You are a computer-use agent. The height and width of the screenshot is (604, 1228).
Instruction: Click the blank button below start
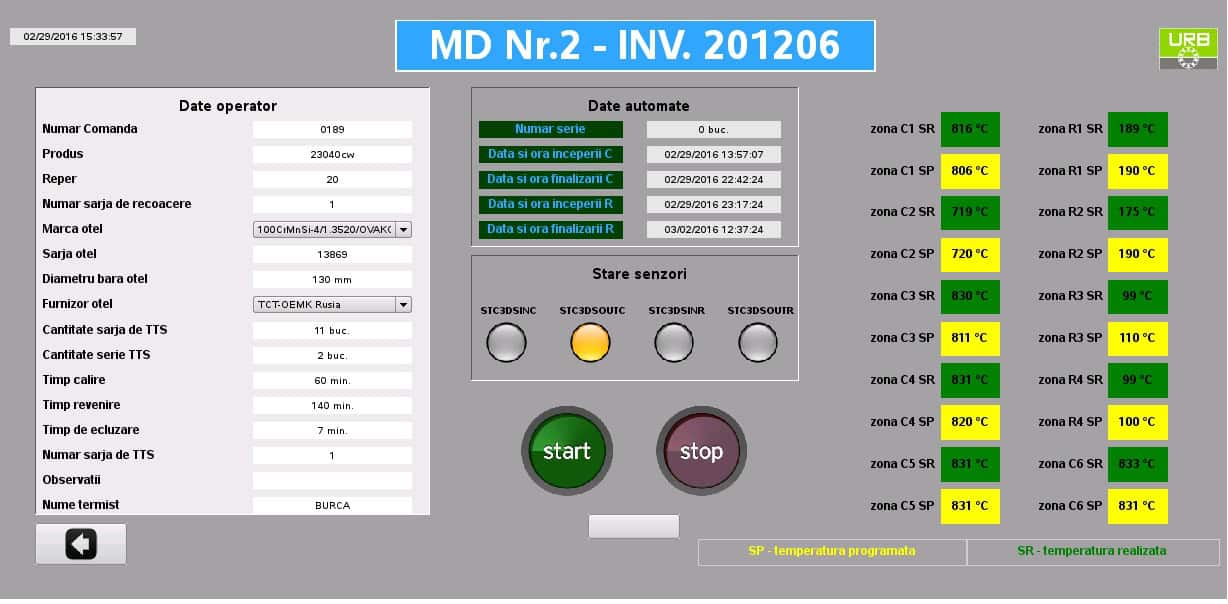(633, 526)
